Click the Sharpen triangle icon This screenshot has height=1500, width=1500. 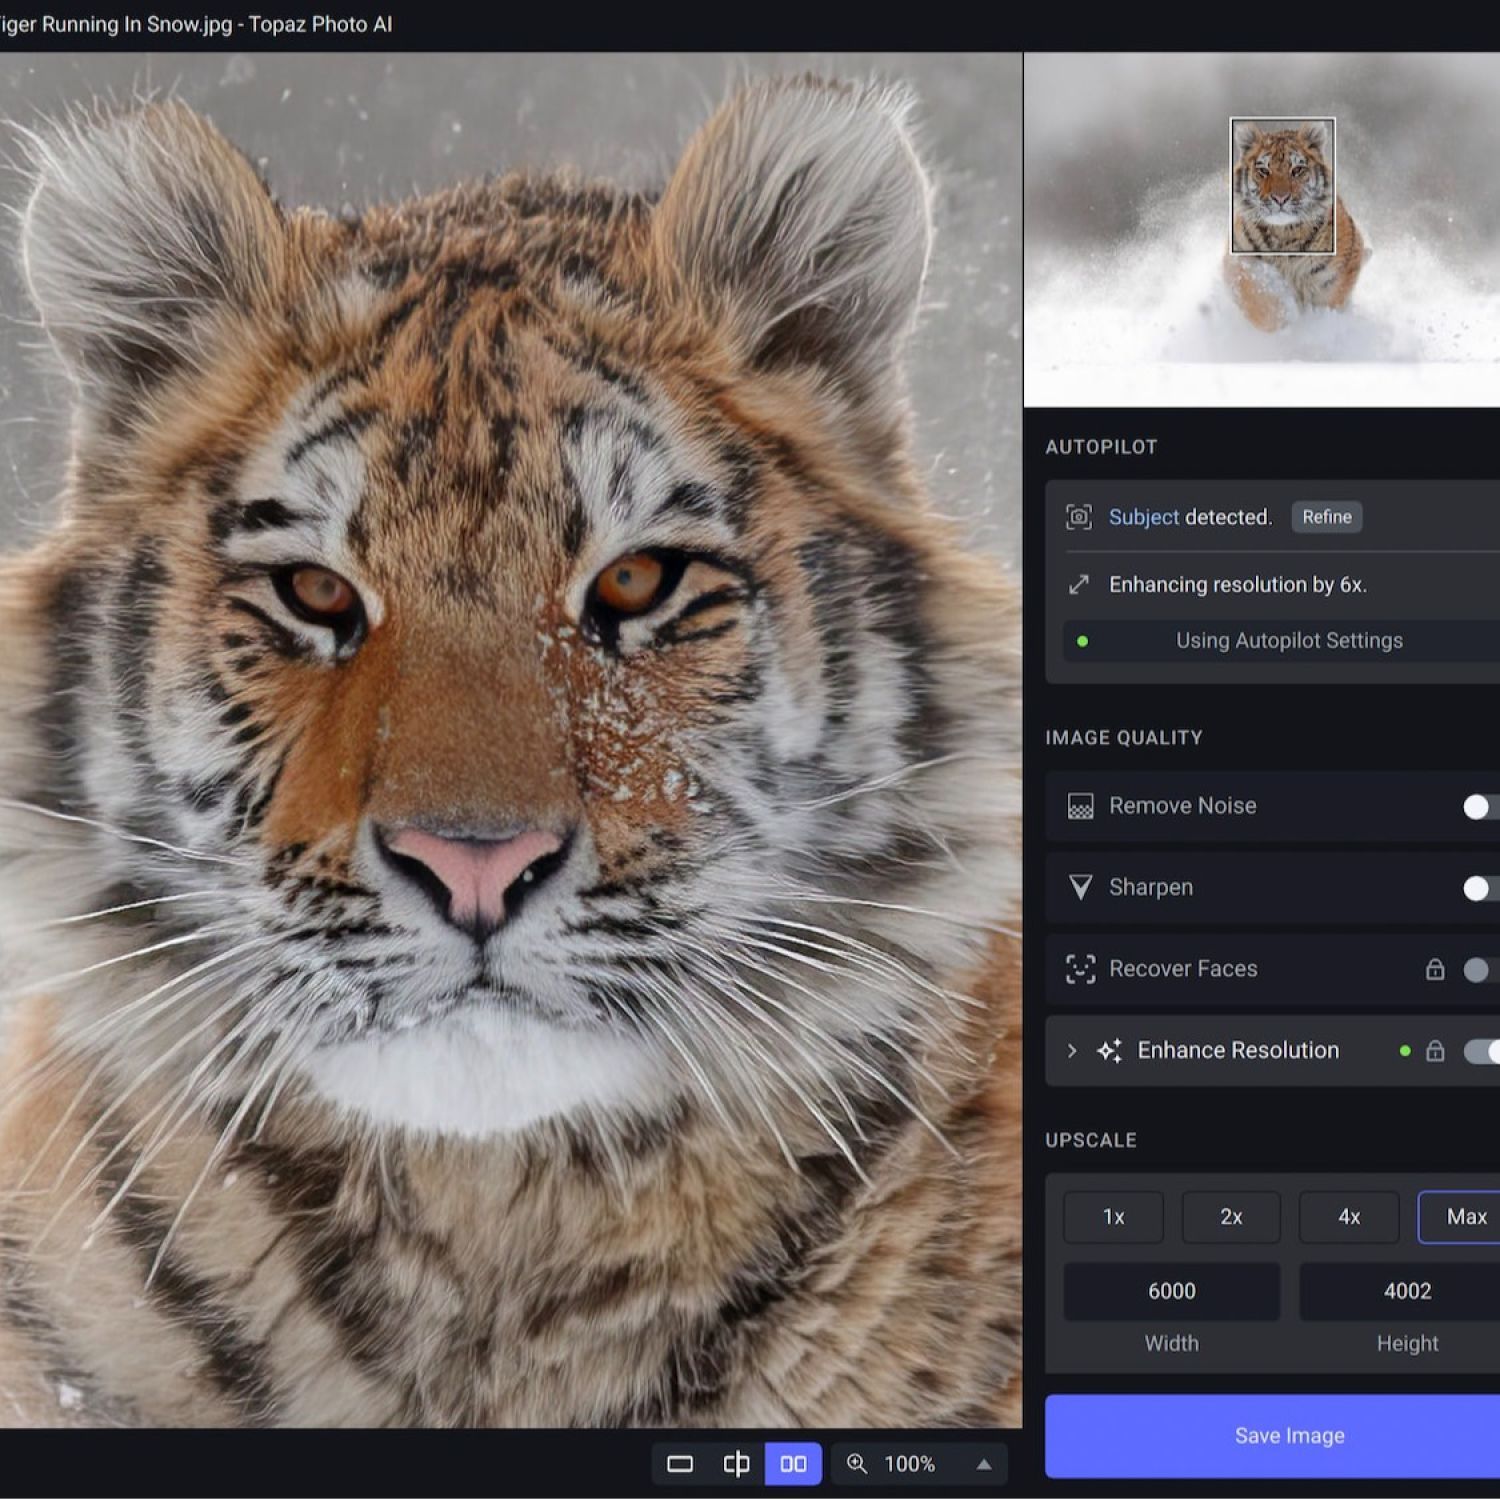click(1080, 887)
